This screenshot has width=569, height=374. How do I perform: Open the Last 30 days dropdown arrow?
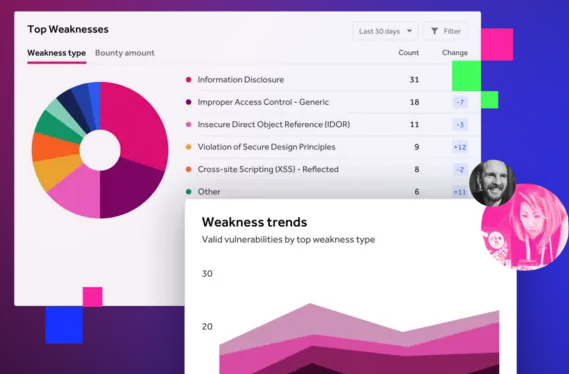[409, 31]
